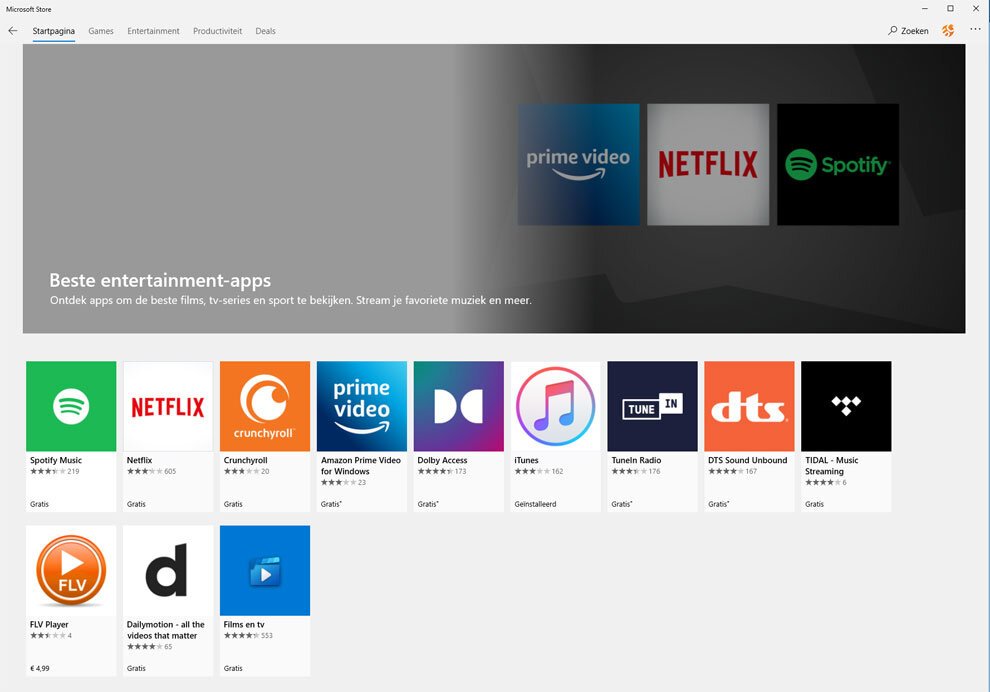This screenshot has width=990, height=692.
Task: Click the banner description about films and tv-series
Action: [x=290, y=301]
